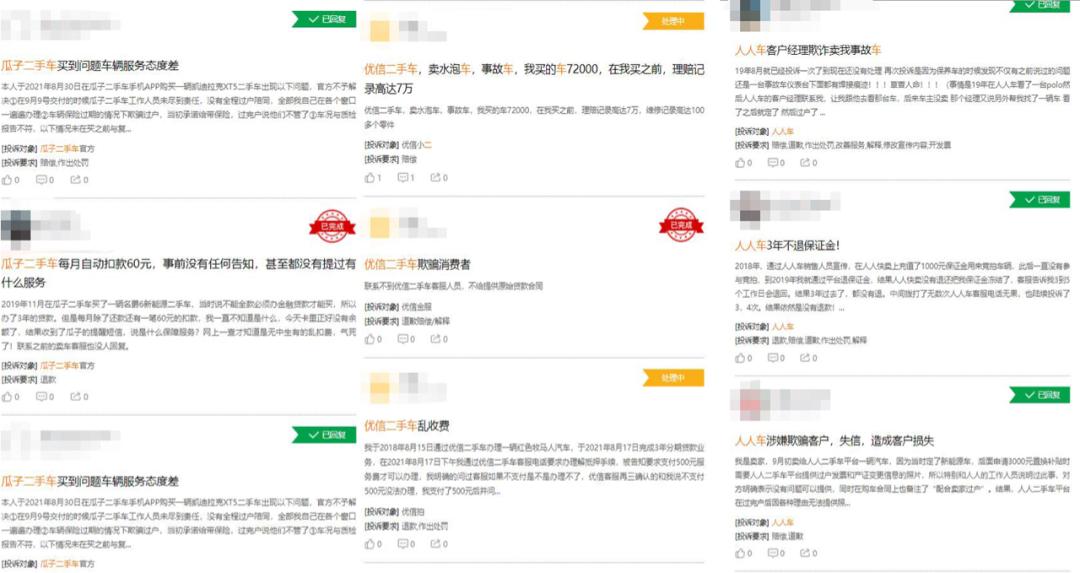Open the 人人车3年不退保证金! complaint title
1080x573 pixels.
coord(787,245)
